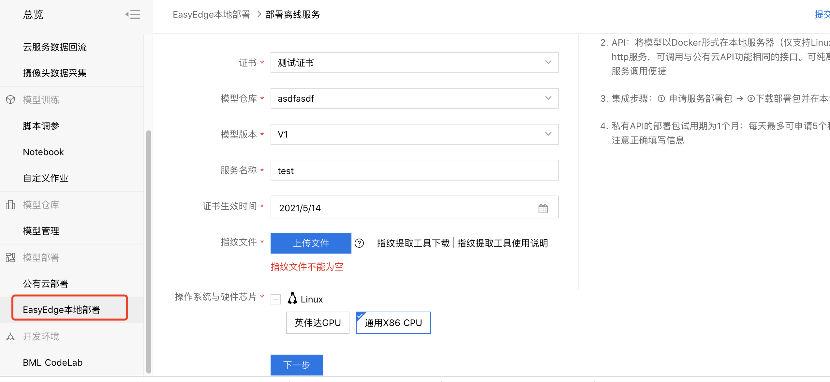The width and height of the screenshot is (830, 382).
Task: Open the 模型版本 V1 dropdown
Action: [x=414, y=134]
